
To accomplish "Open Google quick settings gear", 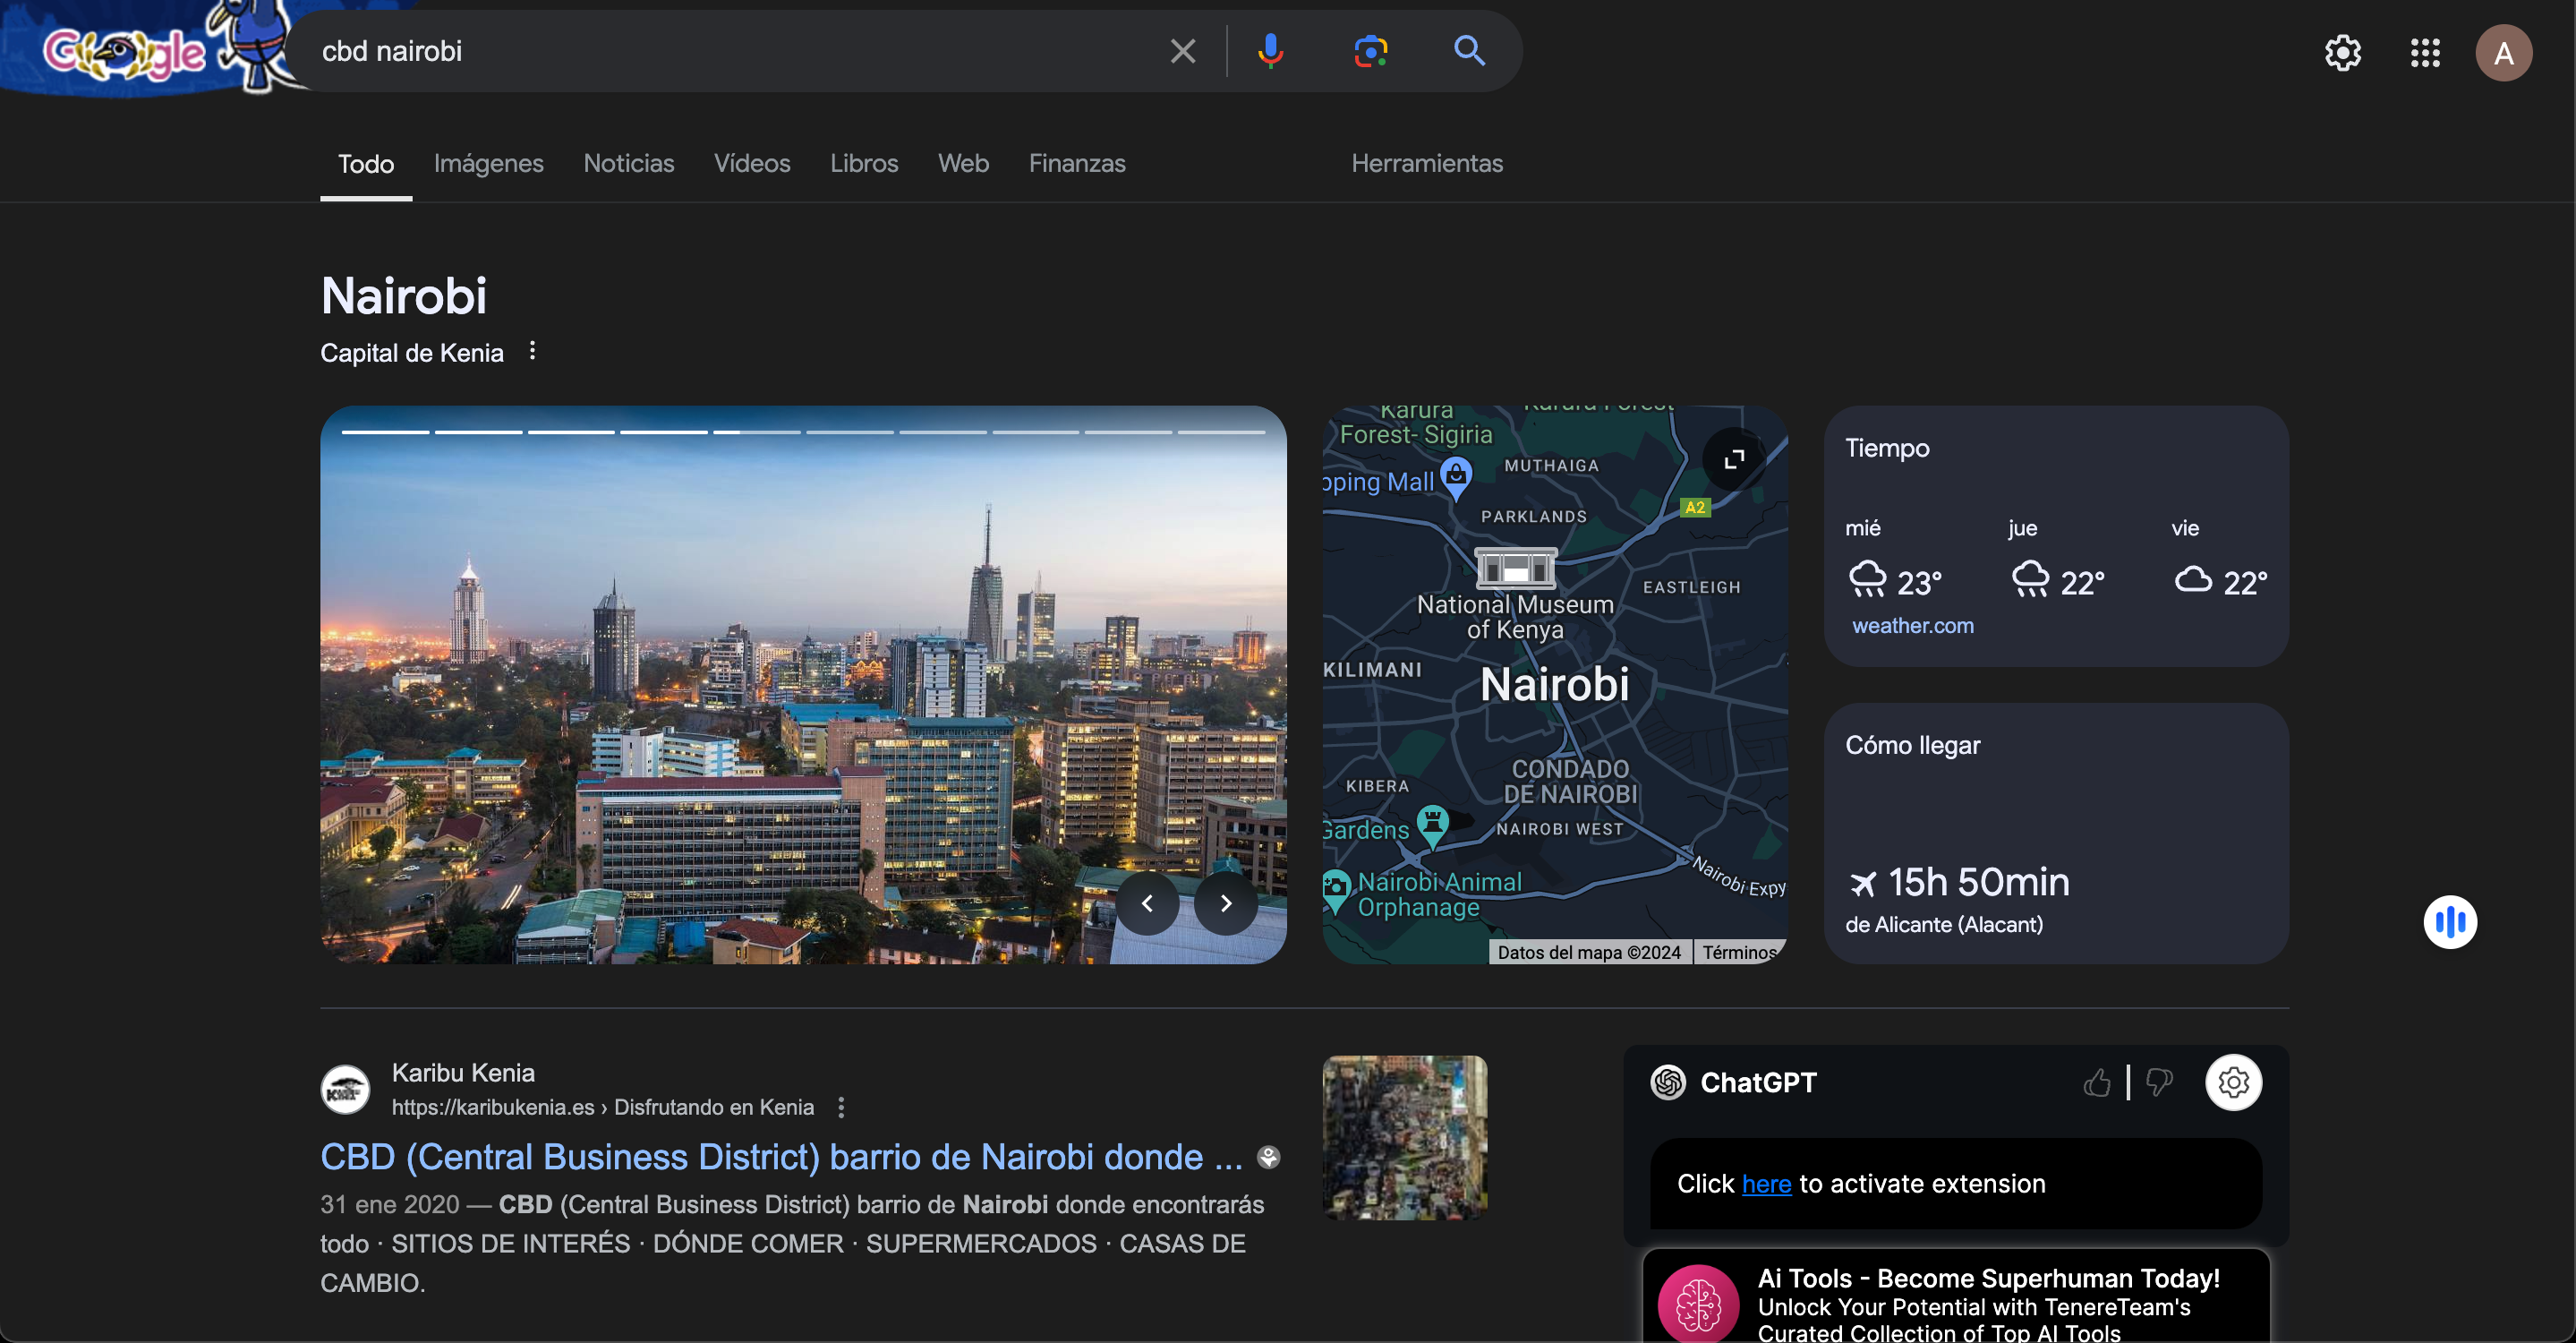I will point(2342,53).
